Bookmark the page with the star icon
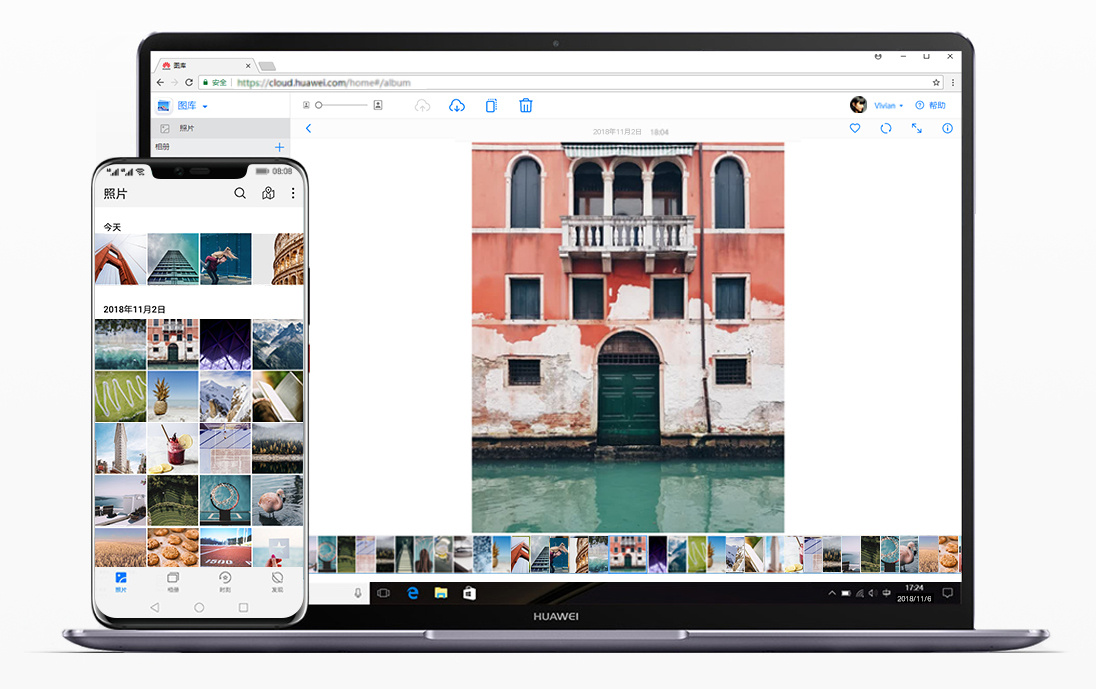The width and height of the screenshot is (1096, 689). 936,83
